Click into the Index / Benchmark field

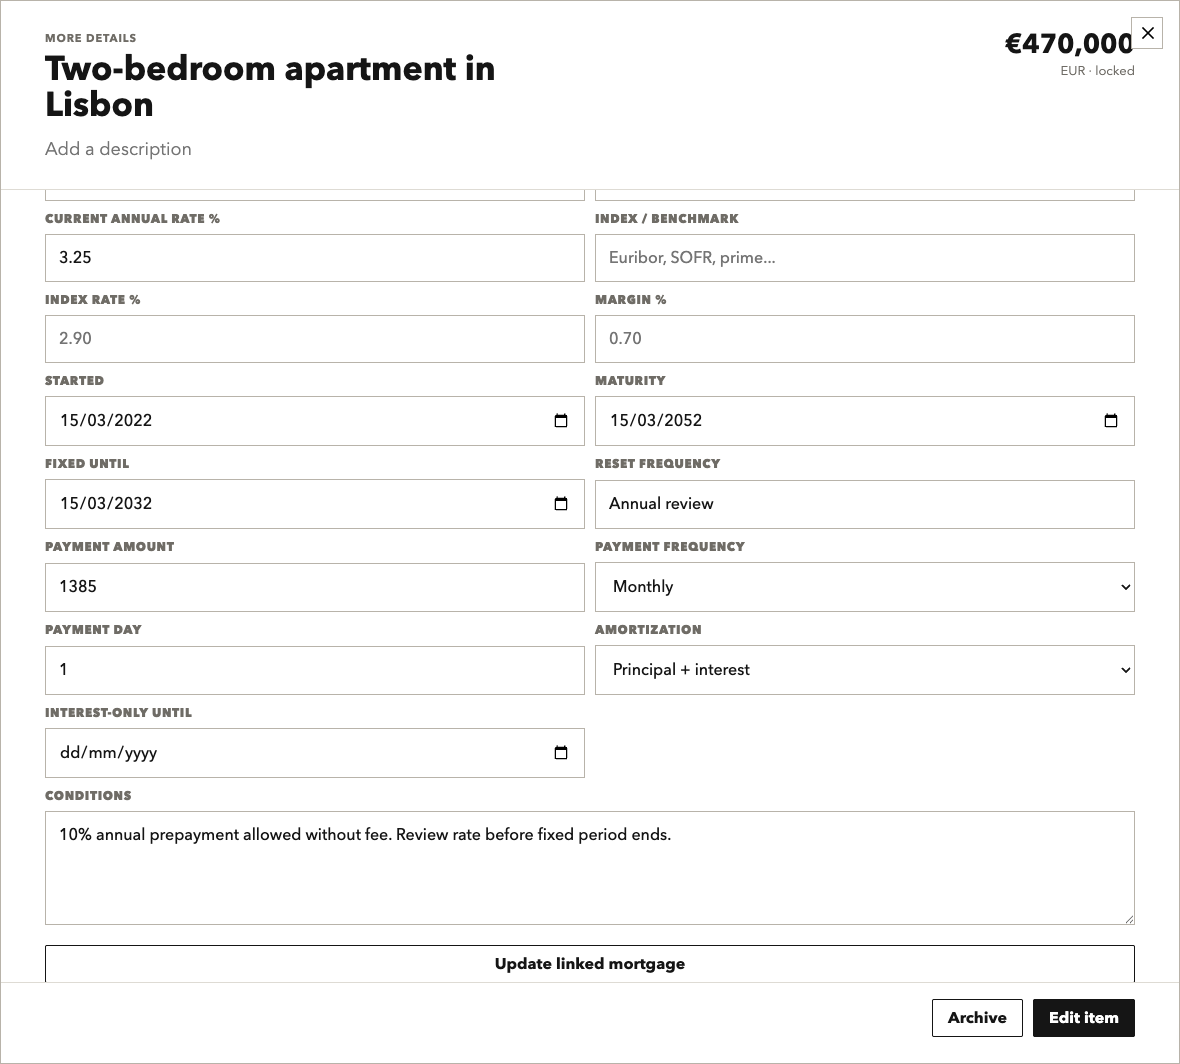pos(865,258)
